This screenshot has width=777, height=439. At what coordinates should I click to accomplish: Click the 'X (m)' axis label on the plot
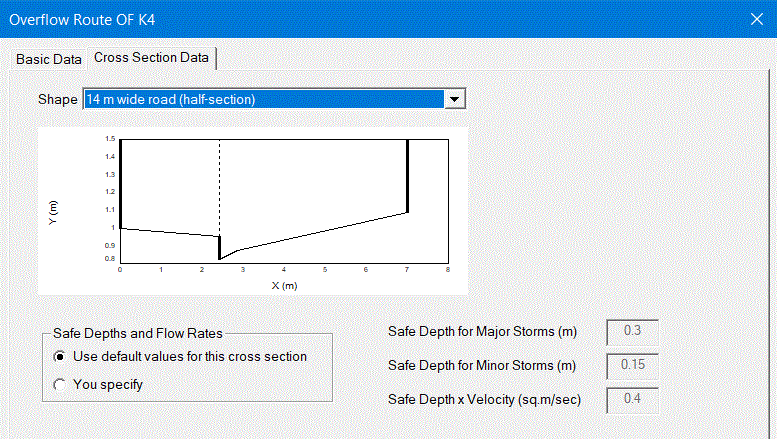coord(284,286)
